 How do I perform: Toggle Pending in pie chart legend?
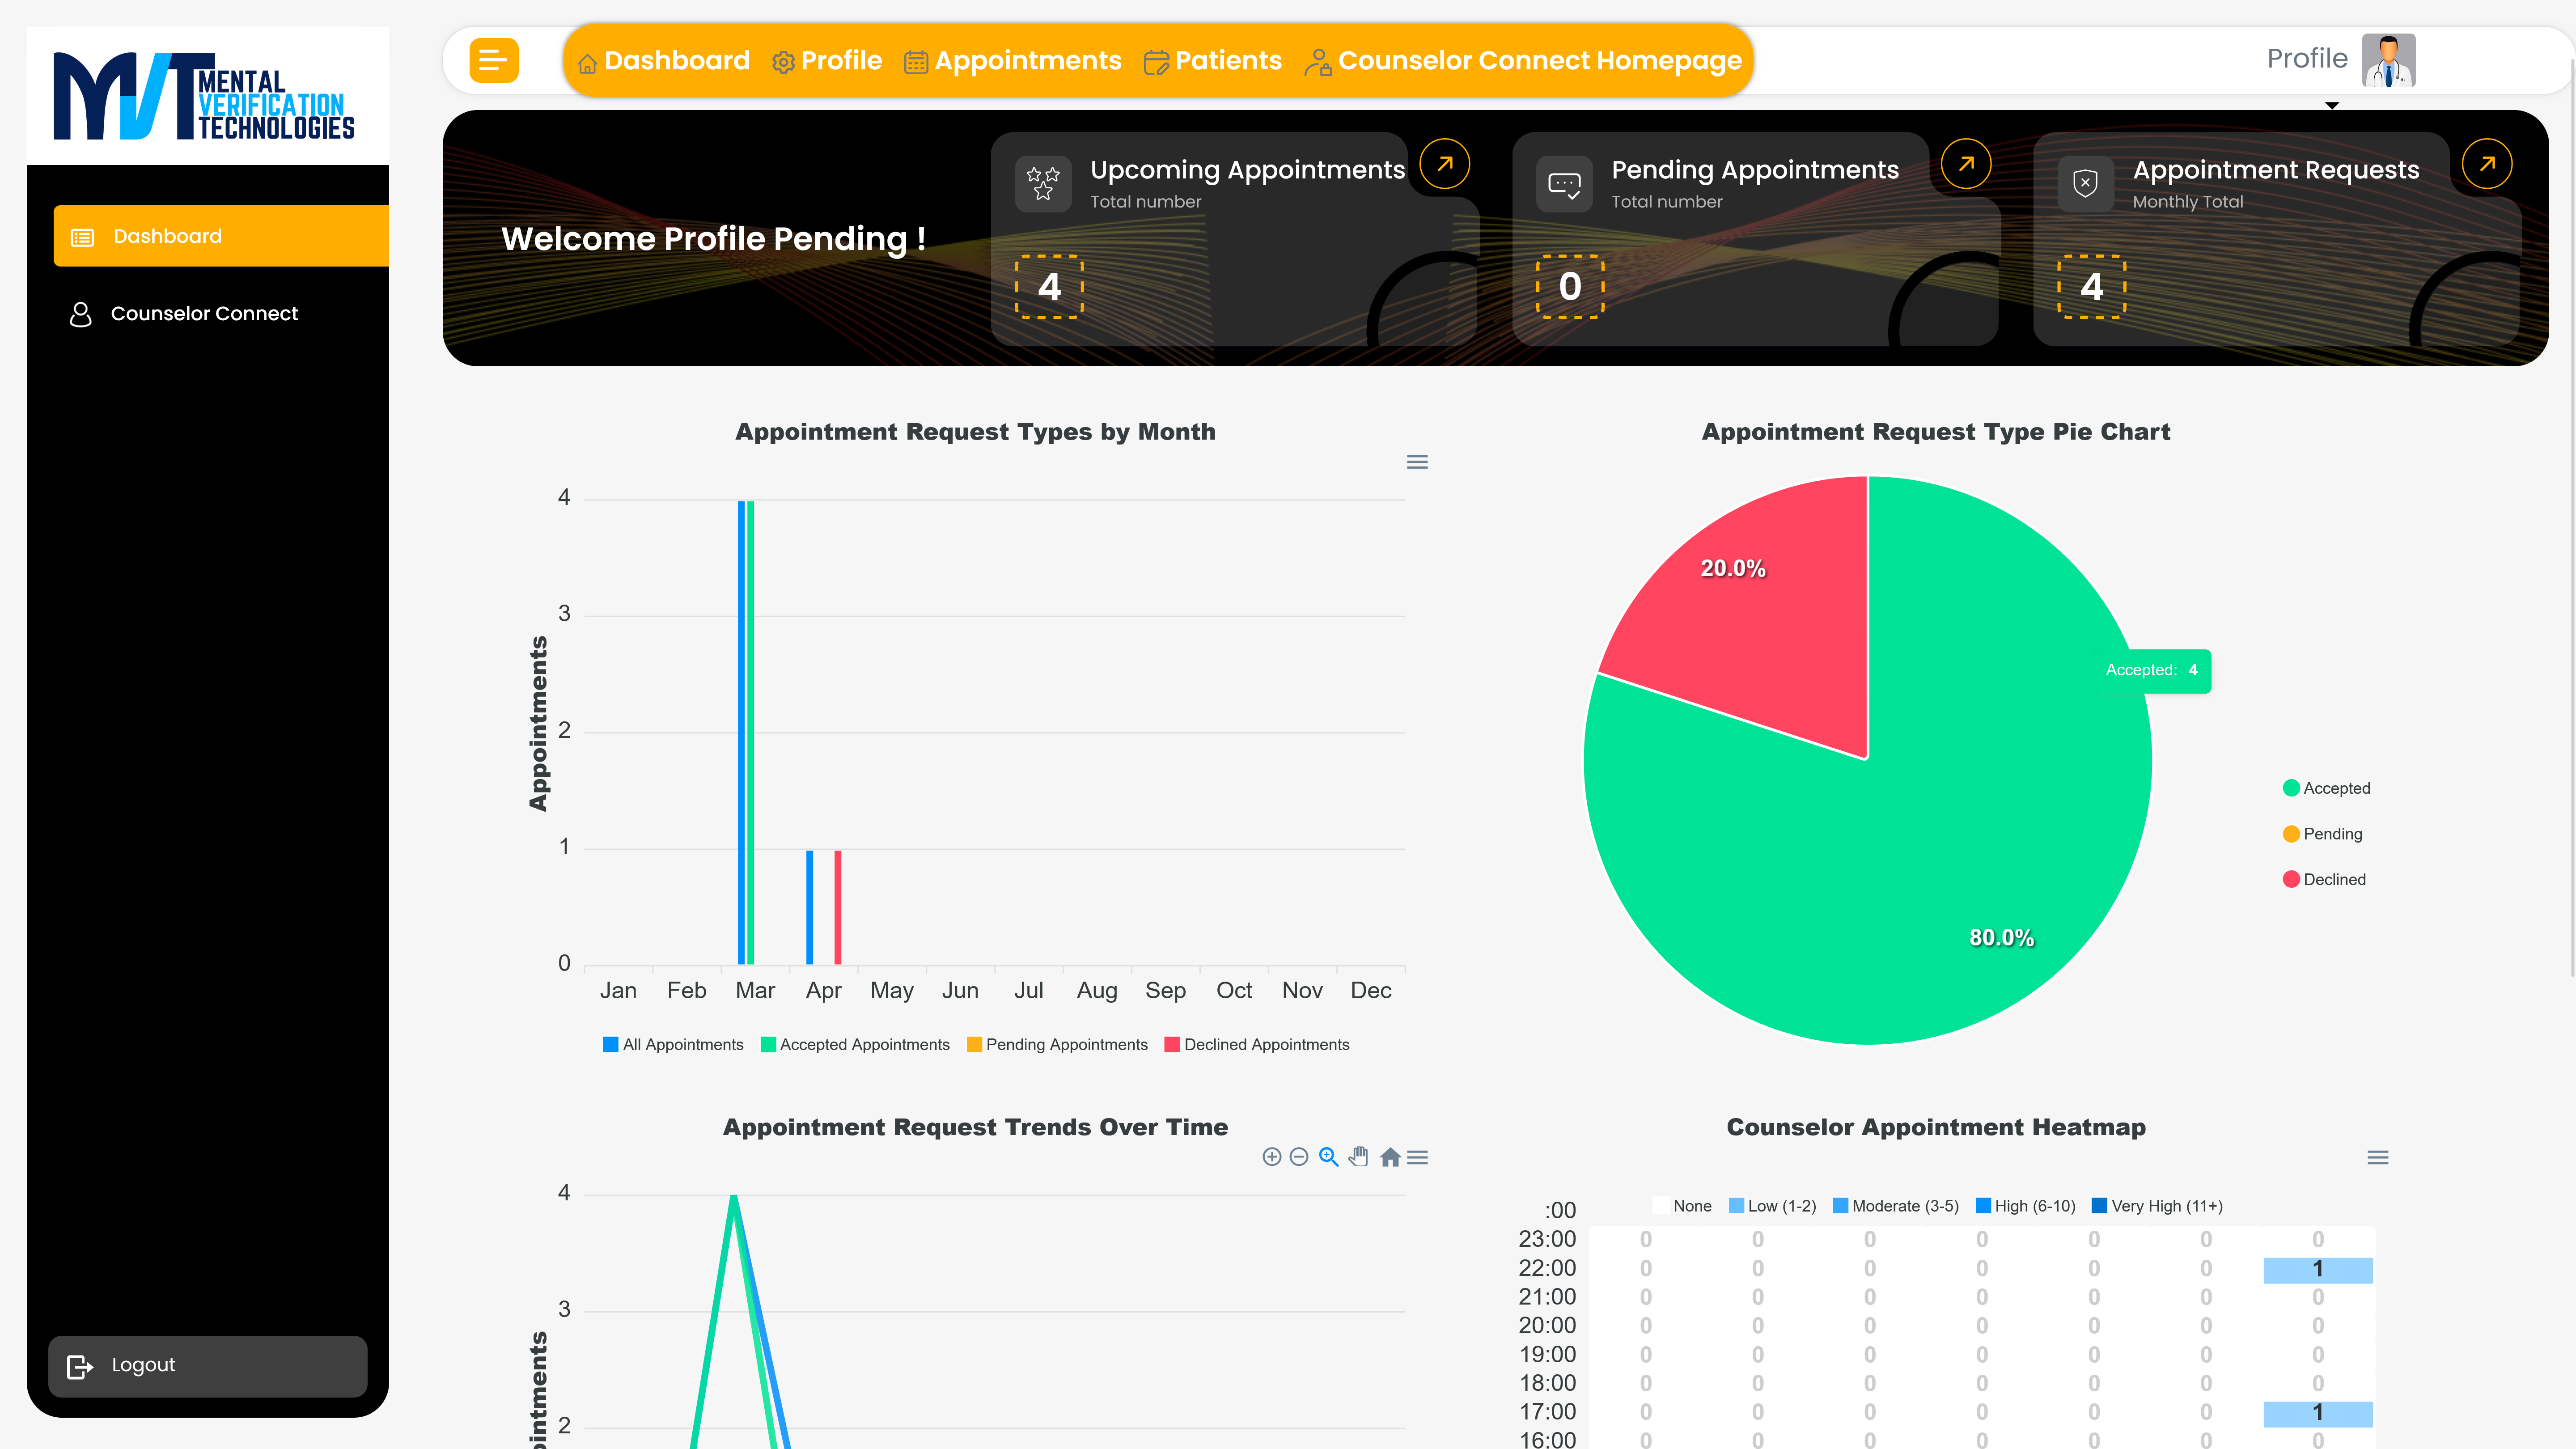pos(2322,834)
